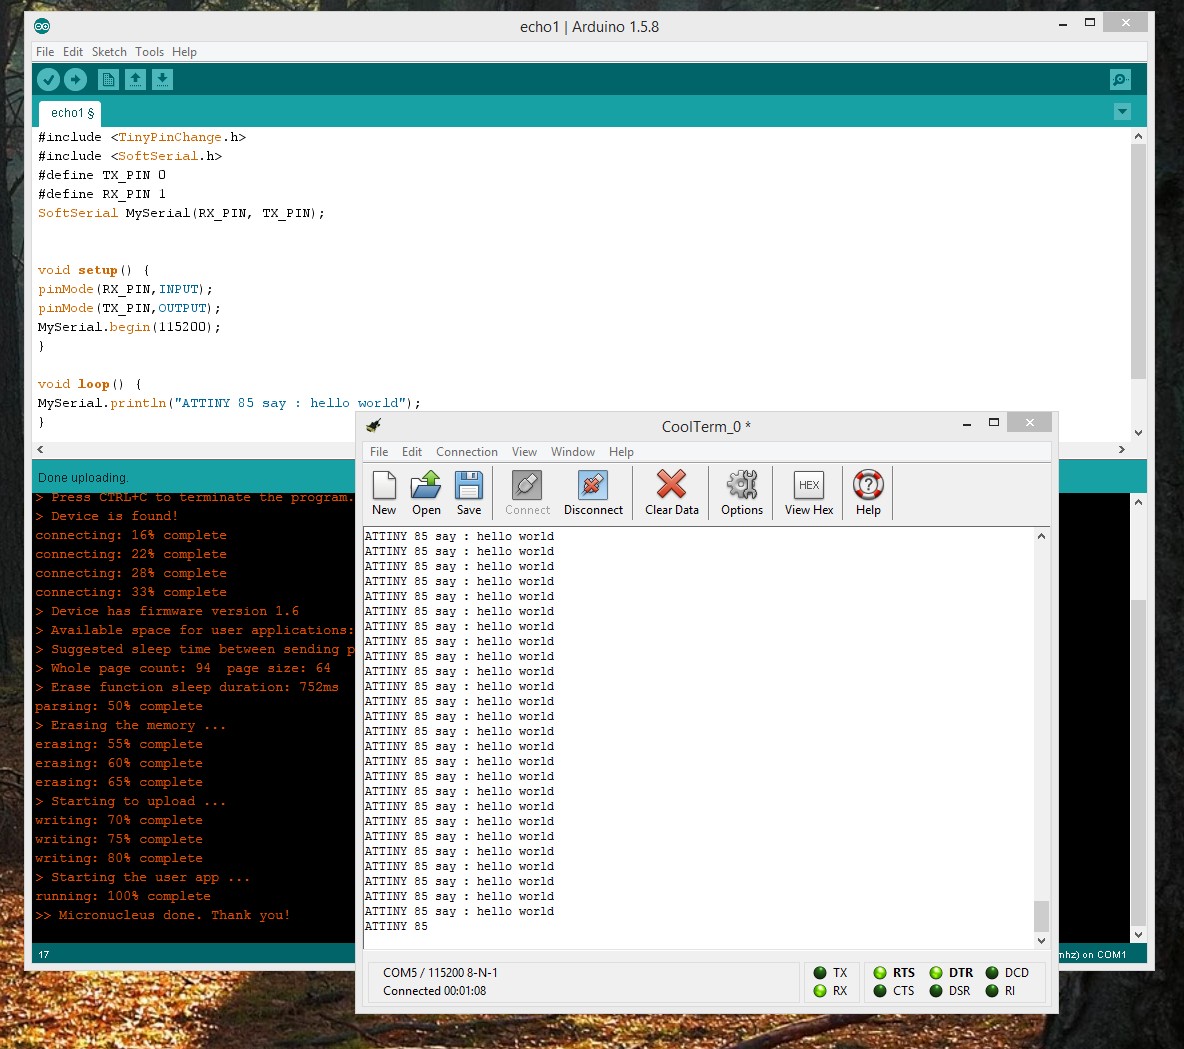The width and height of the screenshot is (1184, 1049).
Task: Maximize the CoolTerm window
Action: [x=994, y=423]
